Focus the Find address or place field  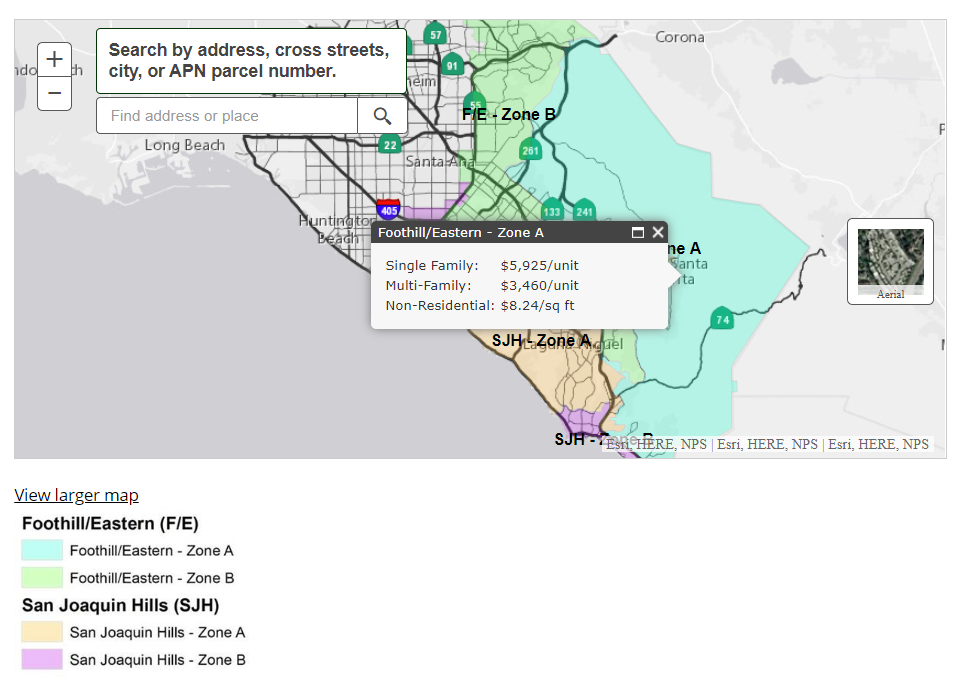227,116
